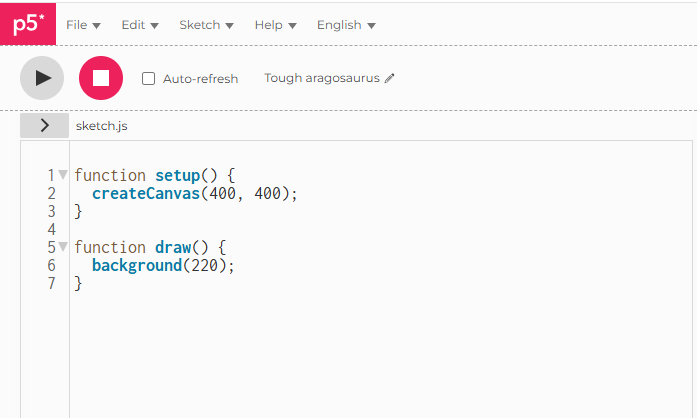Enable the Auto-refresh checkbox
Image resolution: width=697 pixels, height=418 pixels.
[148, 79]
